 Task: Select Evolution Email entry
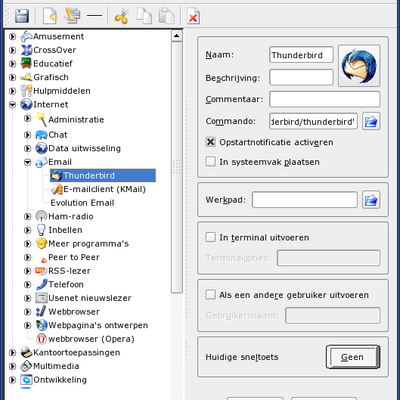point(82,203)
